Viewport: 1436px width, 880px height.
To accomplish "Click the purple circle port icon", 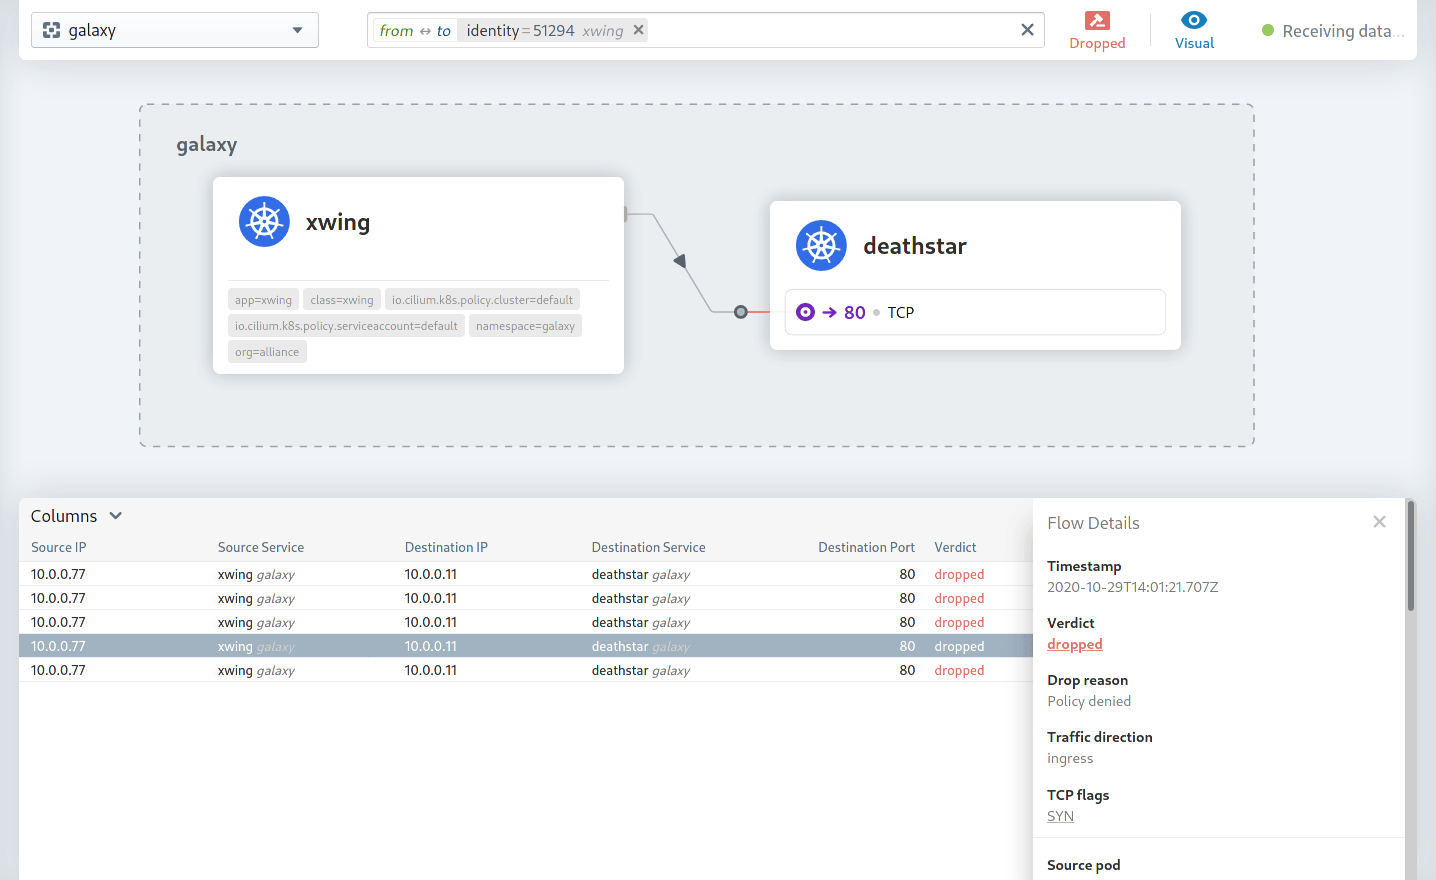I will [x=805, y=312].
